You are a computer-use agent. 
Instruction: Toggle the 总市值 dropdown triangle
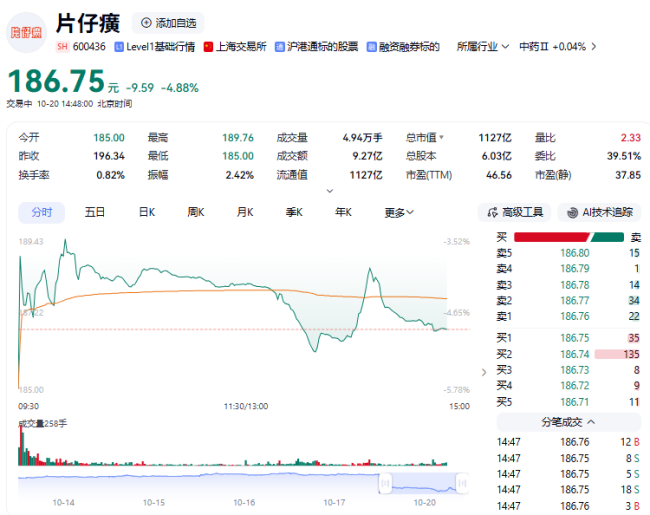pos(441,138)
